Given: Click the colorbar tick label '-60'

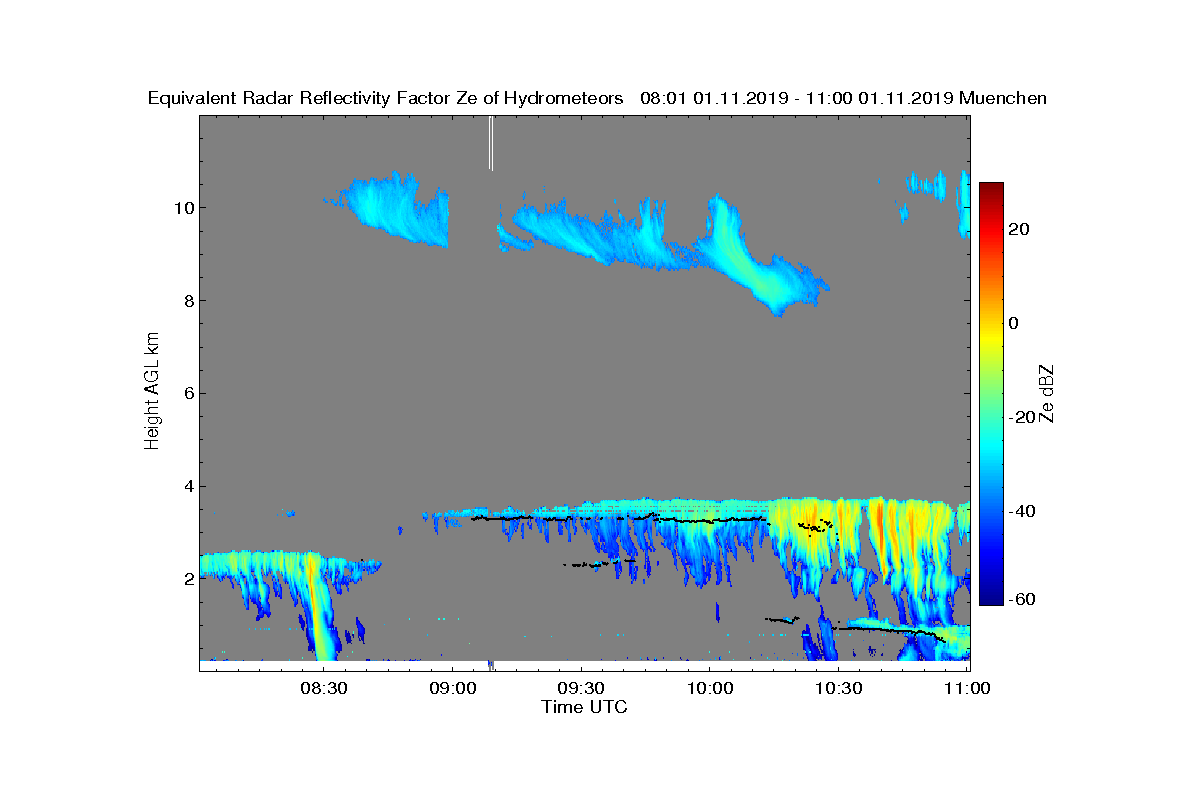Looking at the screenshot, I should (1022, 599).
